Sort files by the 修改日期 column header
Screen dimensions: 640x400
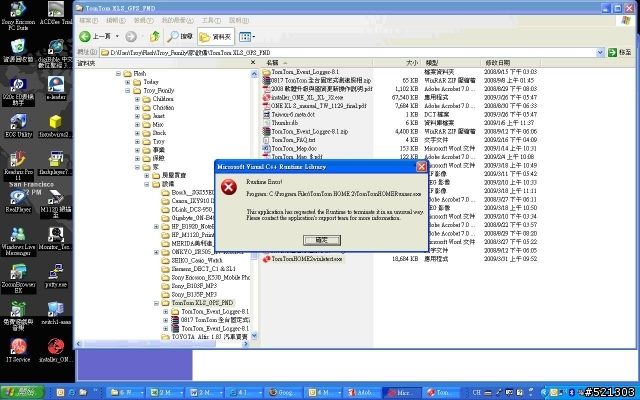point(511,63)
